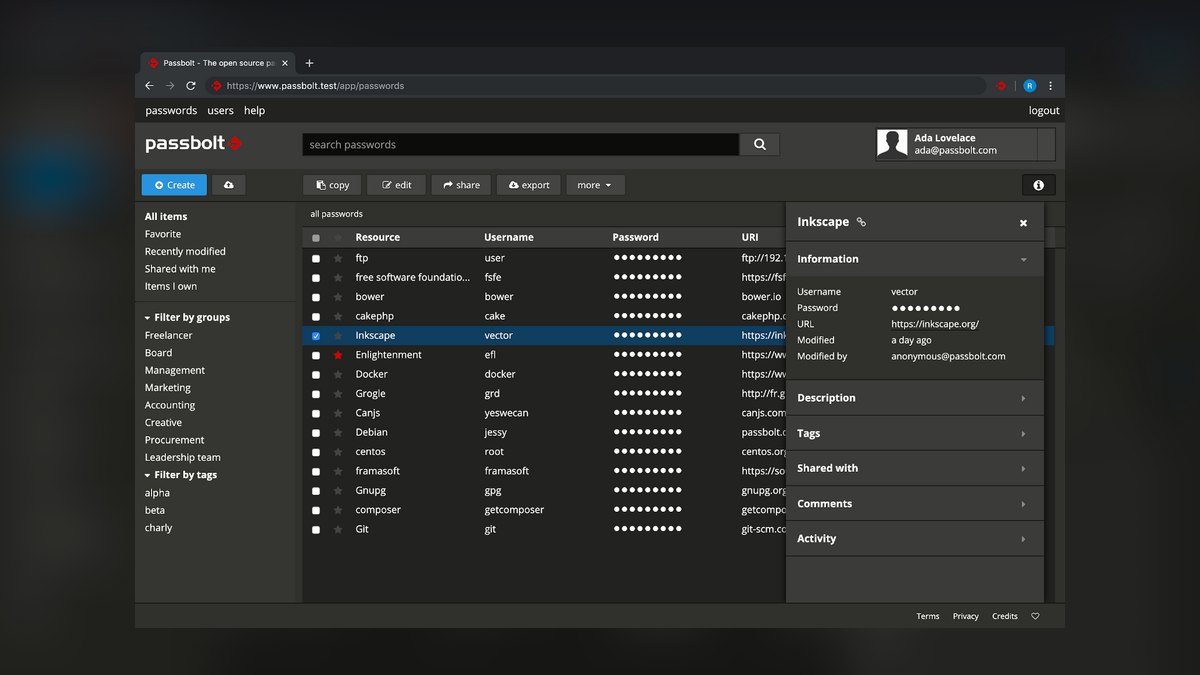The image size is (1200, 675).
Task: Collapse the Information section
Action: pyautogui.click(x=915, y=259)
